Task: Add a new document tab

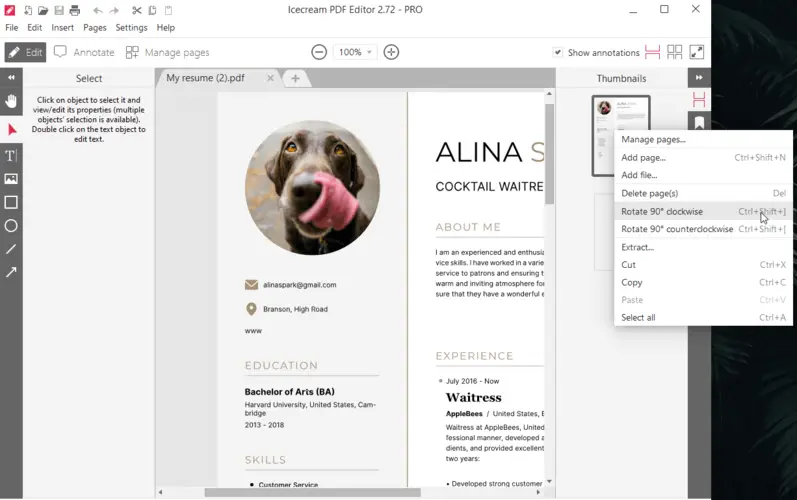Action: (x=295, y=78)
